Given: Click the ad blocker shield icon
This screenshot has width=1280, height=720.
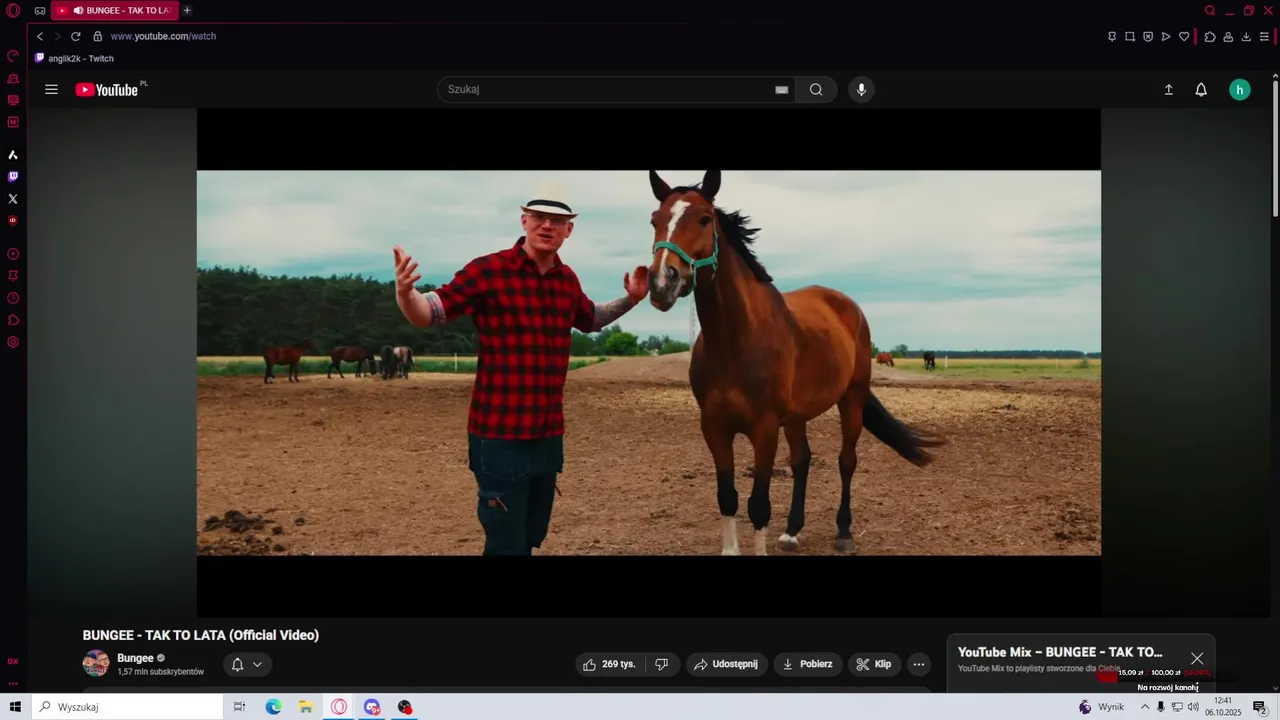Looking at the screenshot, I should [1148, 36].
